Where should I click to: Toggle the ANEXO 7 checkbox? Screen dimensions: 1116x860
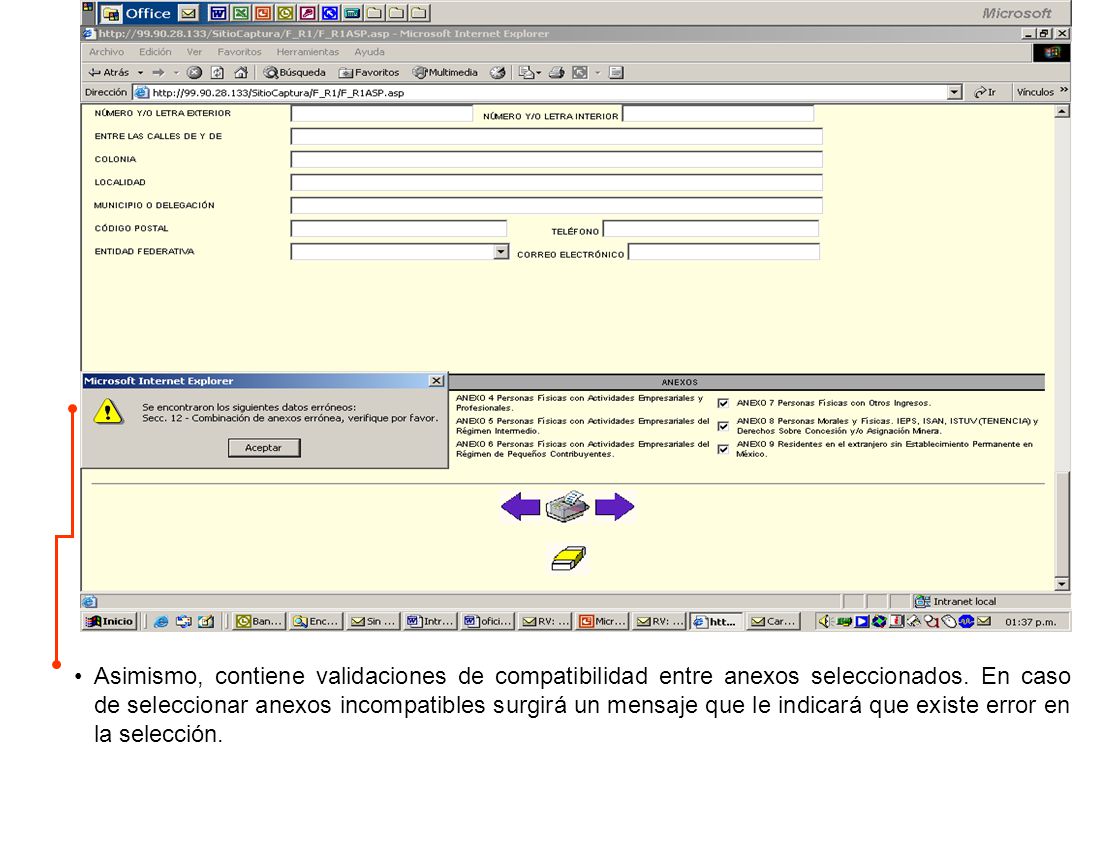(723, 403)
